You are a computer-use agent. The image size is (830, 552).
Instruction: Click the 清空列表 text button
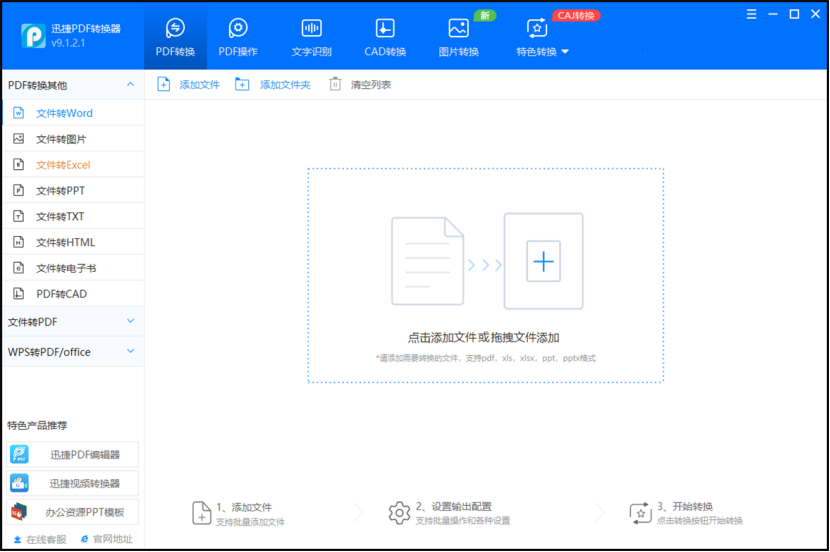click(x=371, y=85)
